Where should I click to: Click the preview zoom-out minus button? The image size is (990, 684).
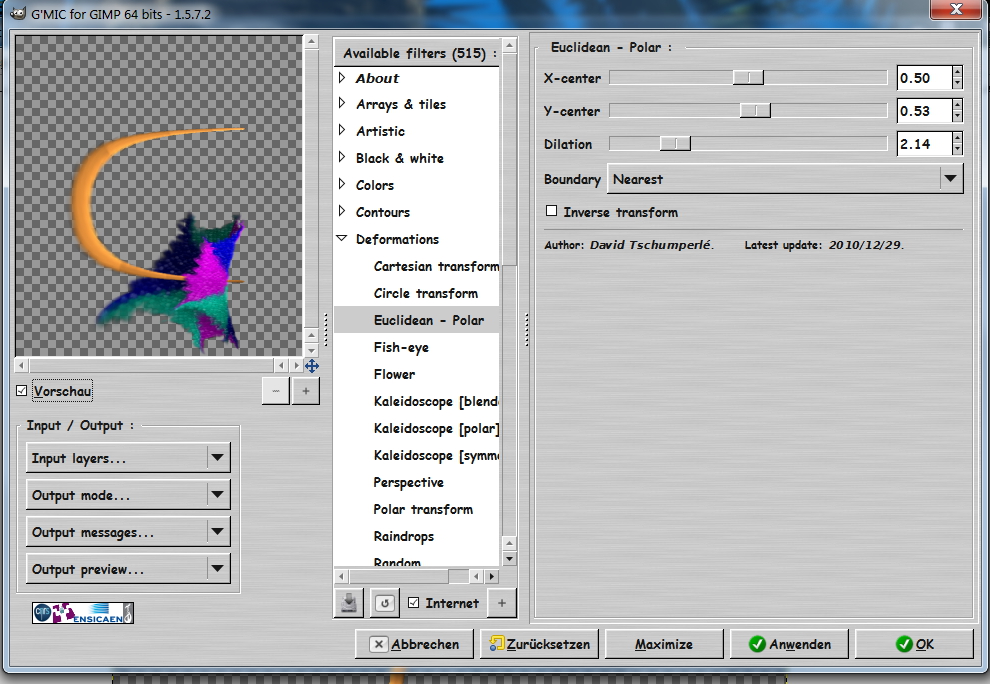coord(276,391)
